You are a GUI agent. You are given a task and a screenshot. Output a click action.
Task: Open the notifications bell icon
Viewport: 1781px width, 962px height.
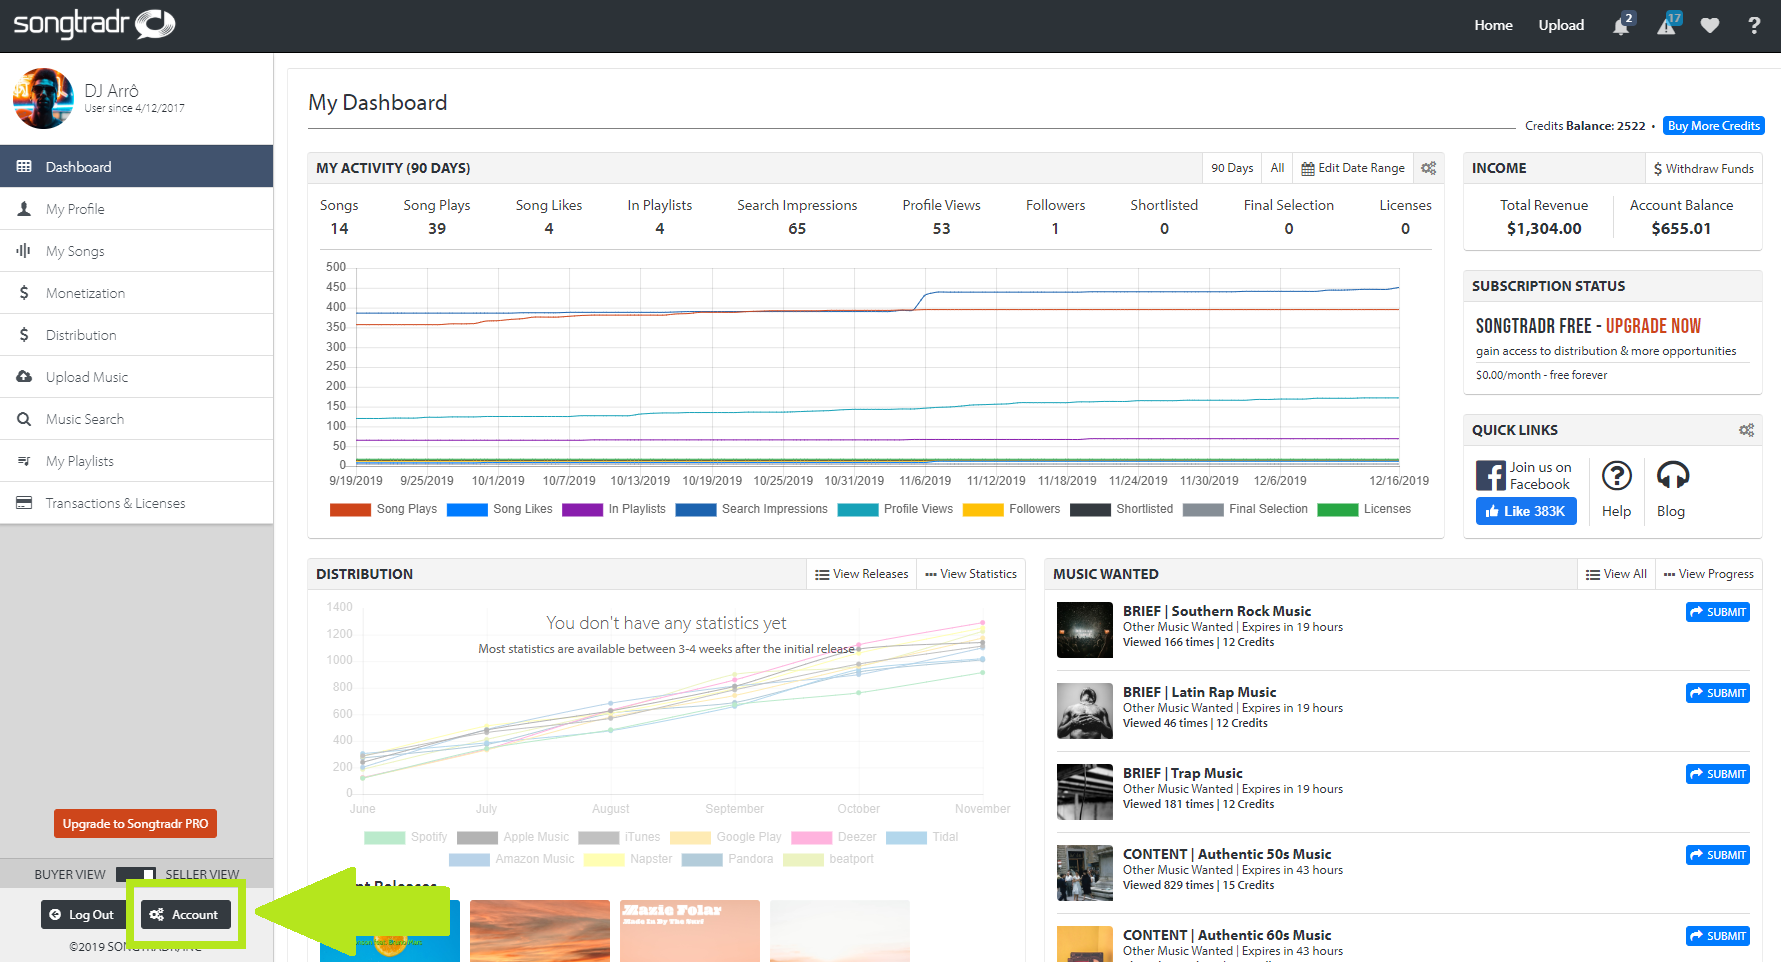tap(1621, 26)
